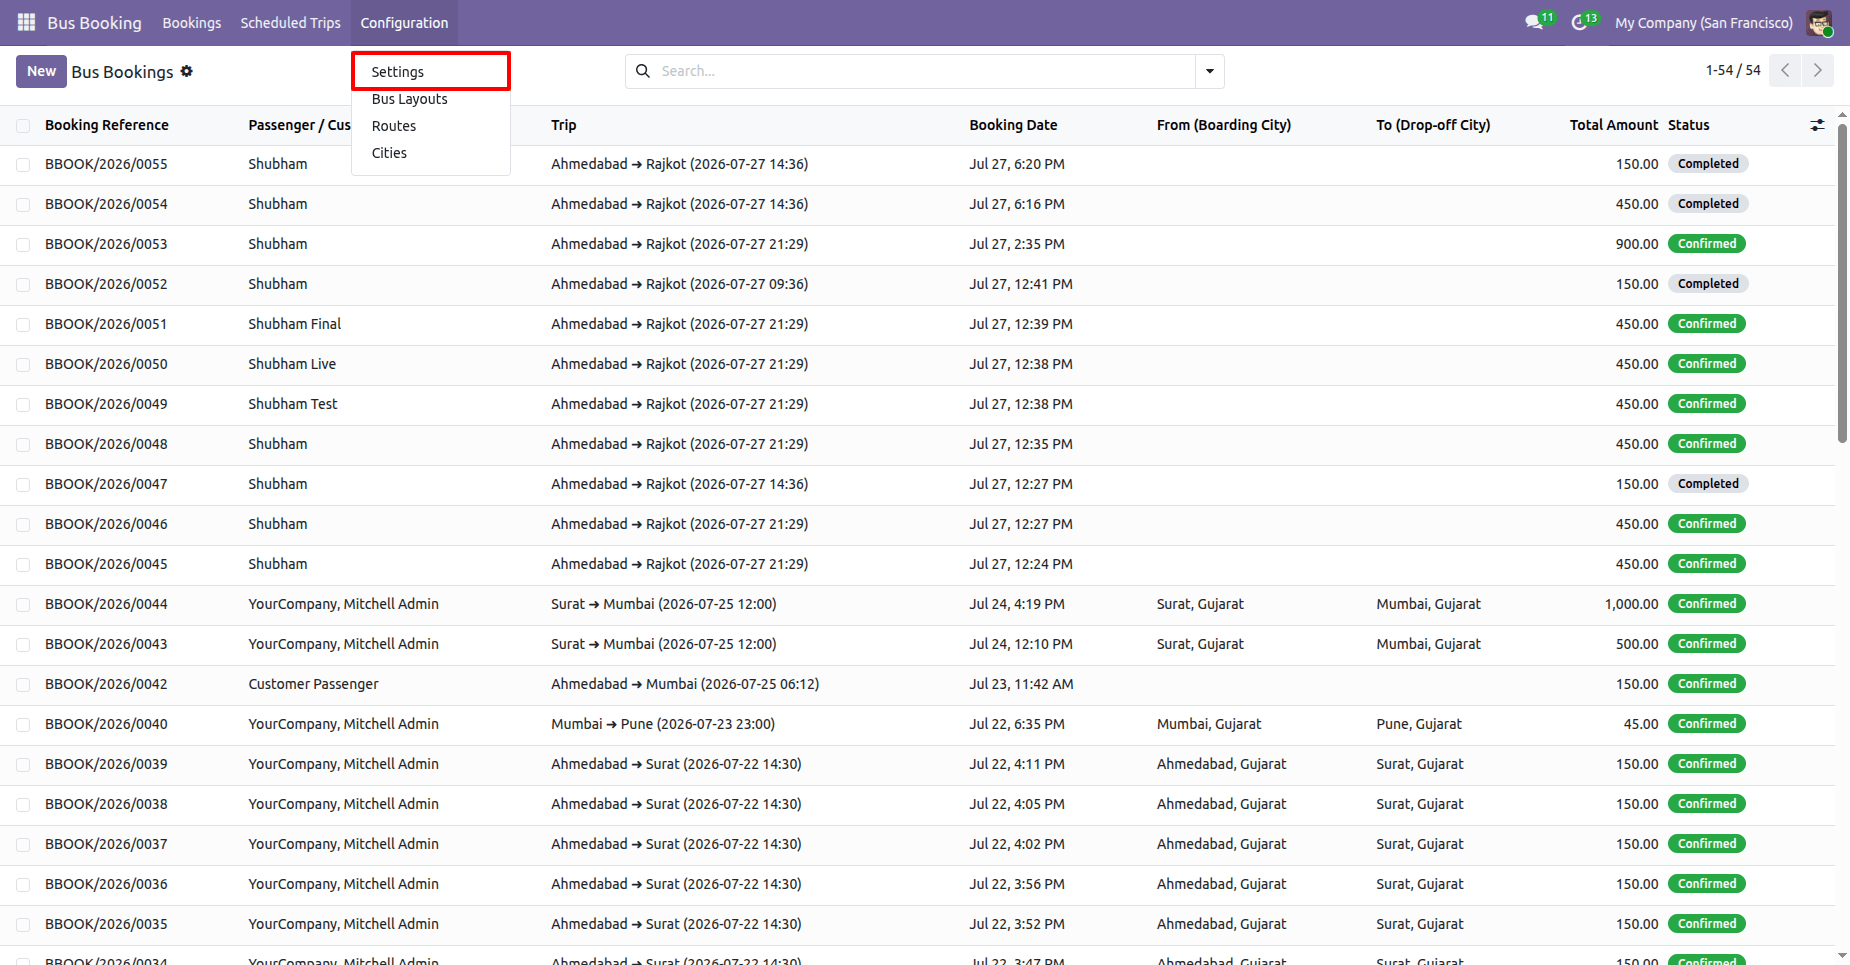Click passenger Shubham Final
The image size is (1850, 965).
295,324
